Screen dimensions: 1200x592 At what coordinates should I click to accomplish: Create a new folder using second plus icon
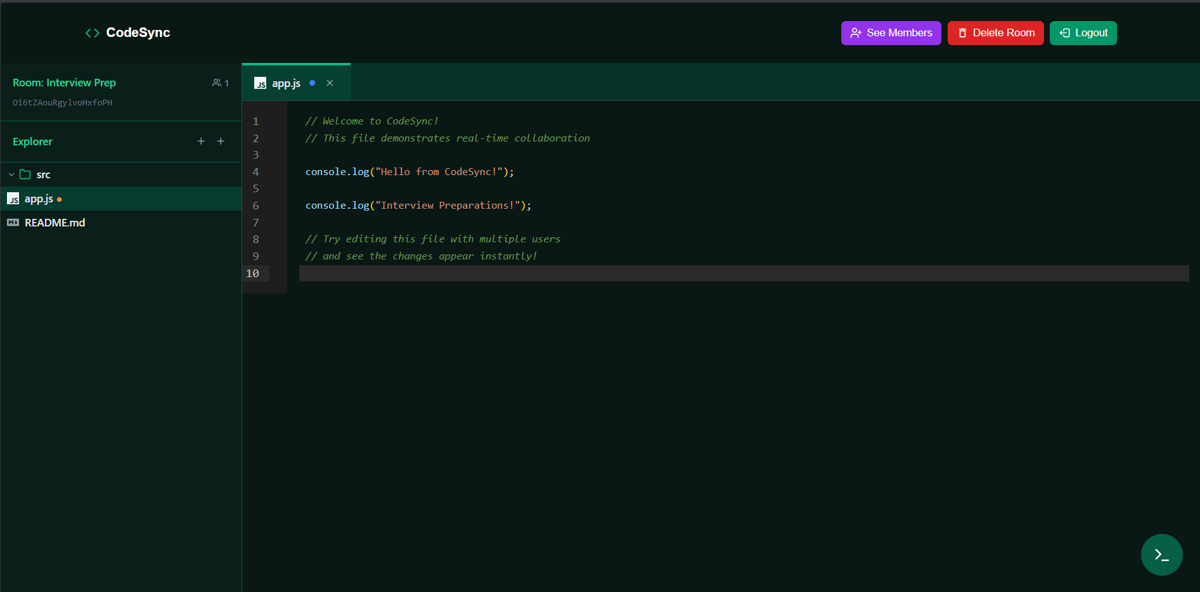pos(220,141)
